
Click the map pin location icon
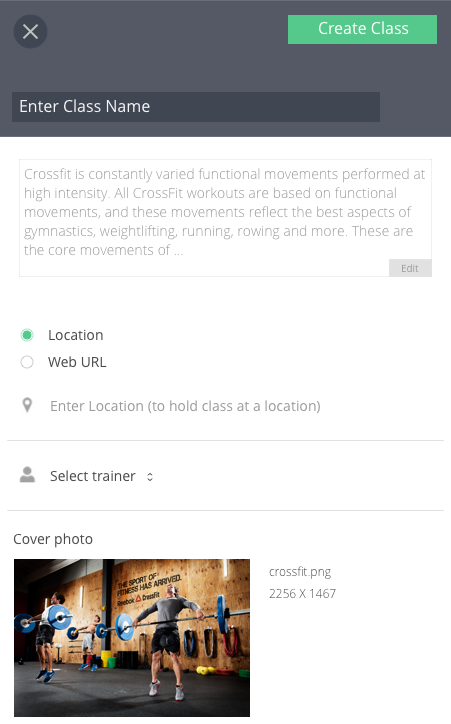(x=27, y=405)
